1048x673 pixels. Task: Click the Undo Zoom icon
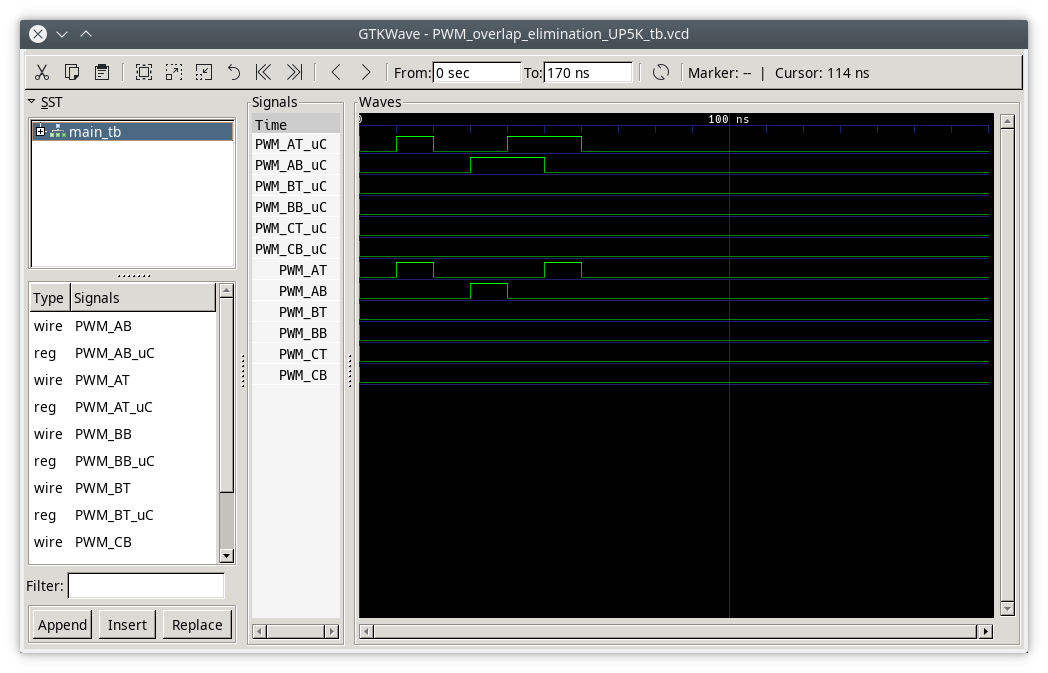pos(233,72)
